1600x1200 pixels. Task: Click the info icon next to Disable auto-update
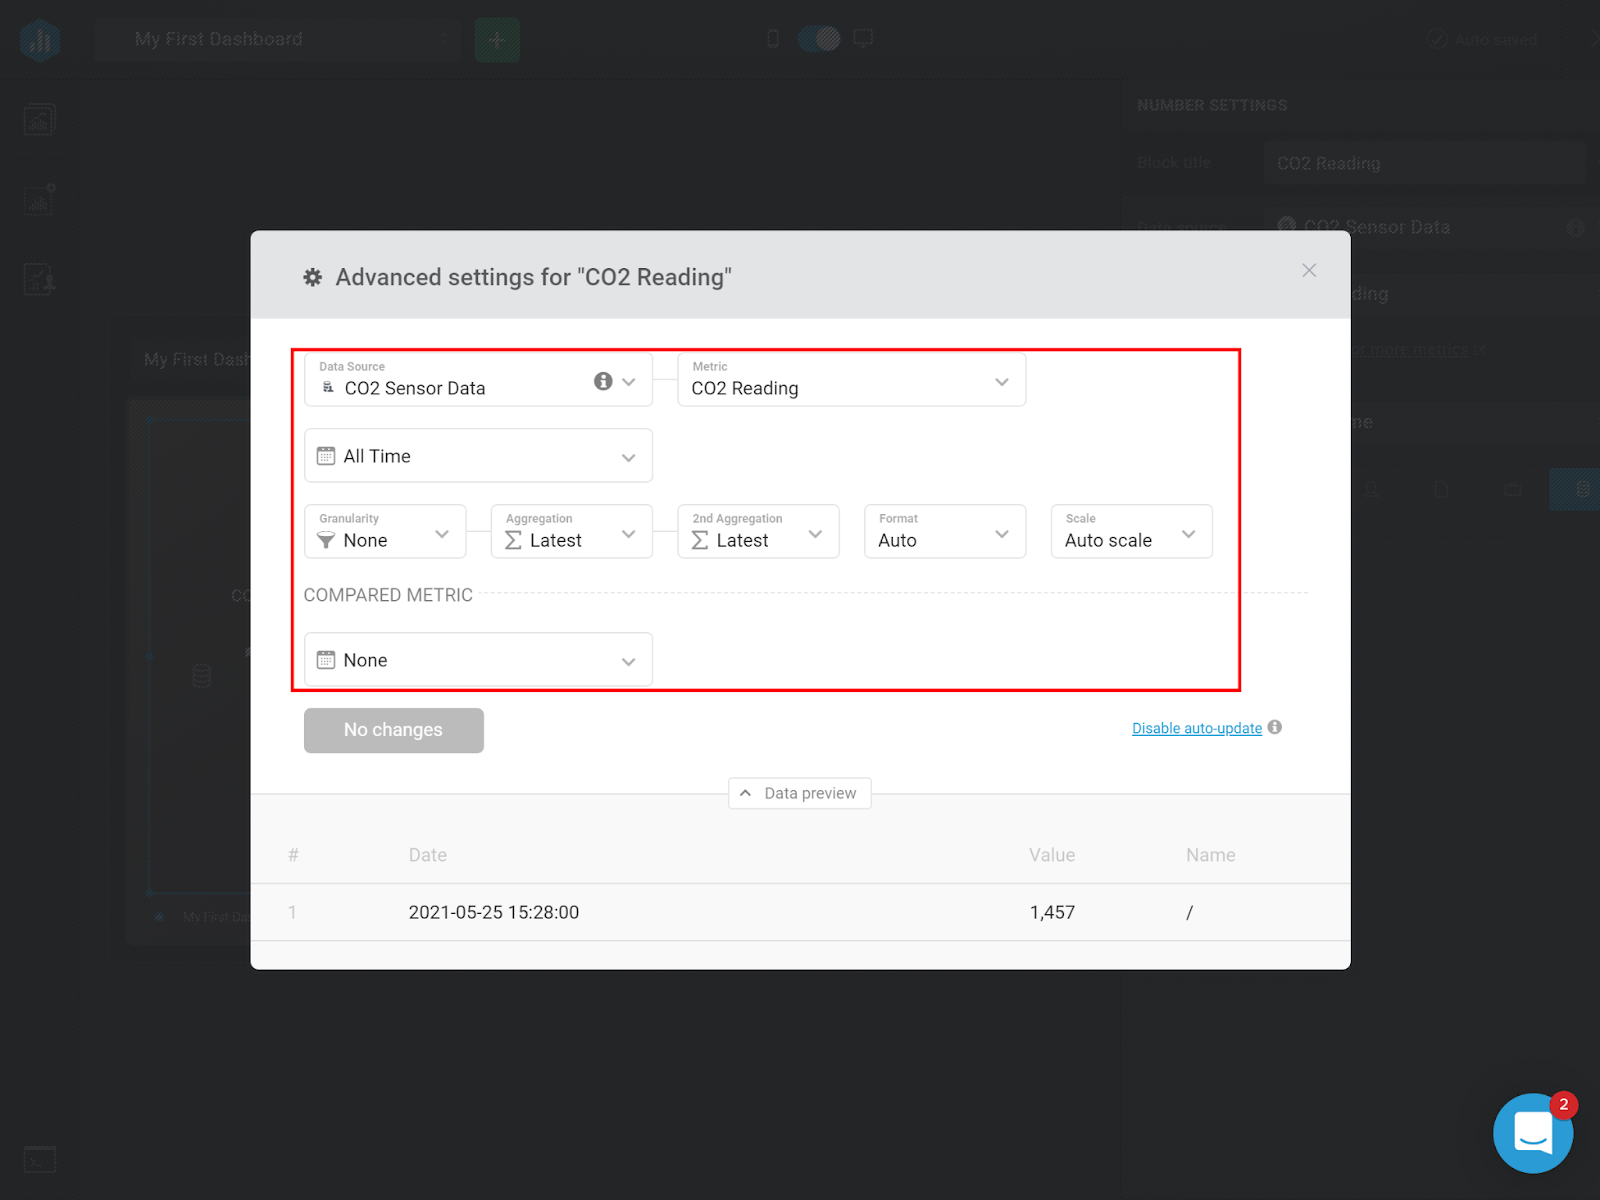pos(1275,727)
